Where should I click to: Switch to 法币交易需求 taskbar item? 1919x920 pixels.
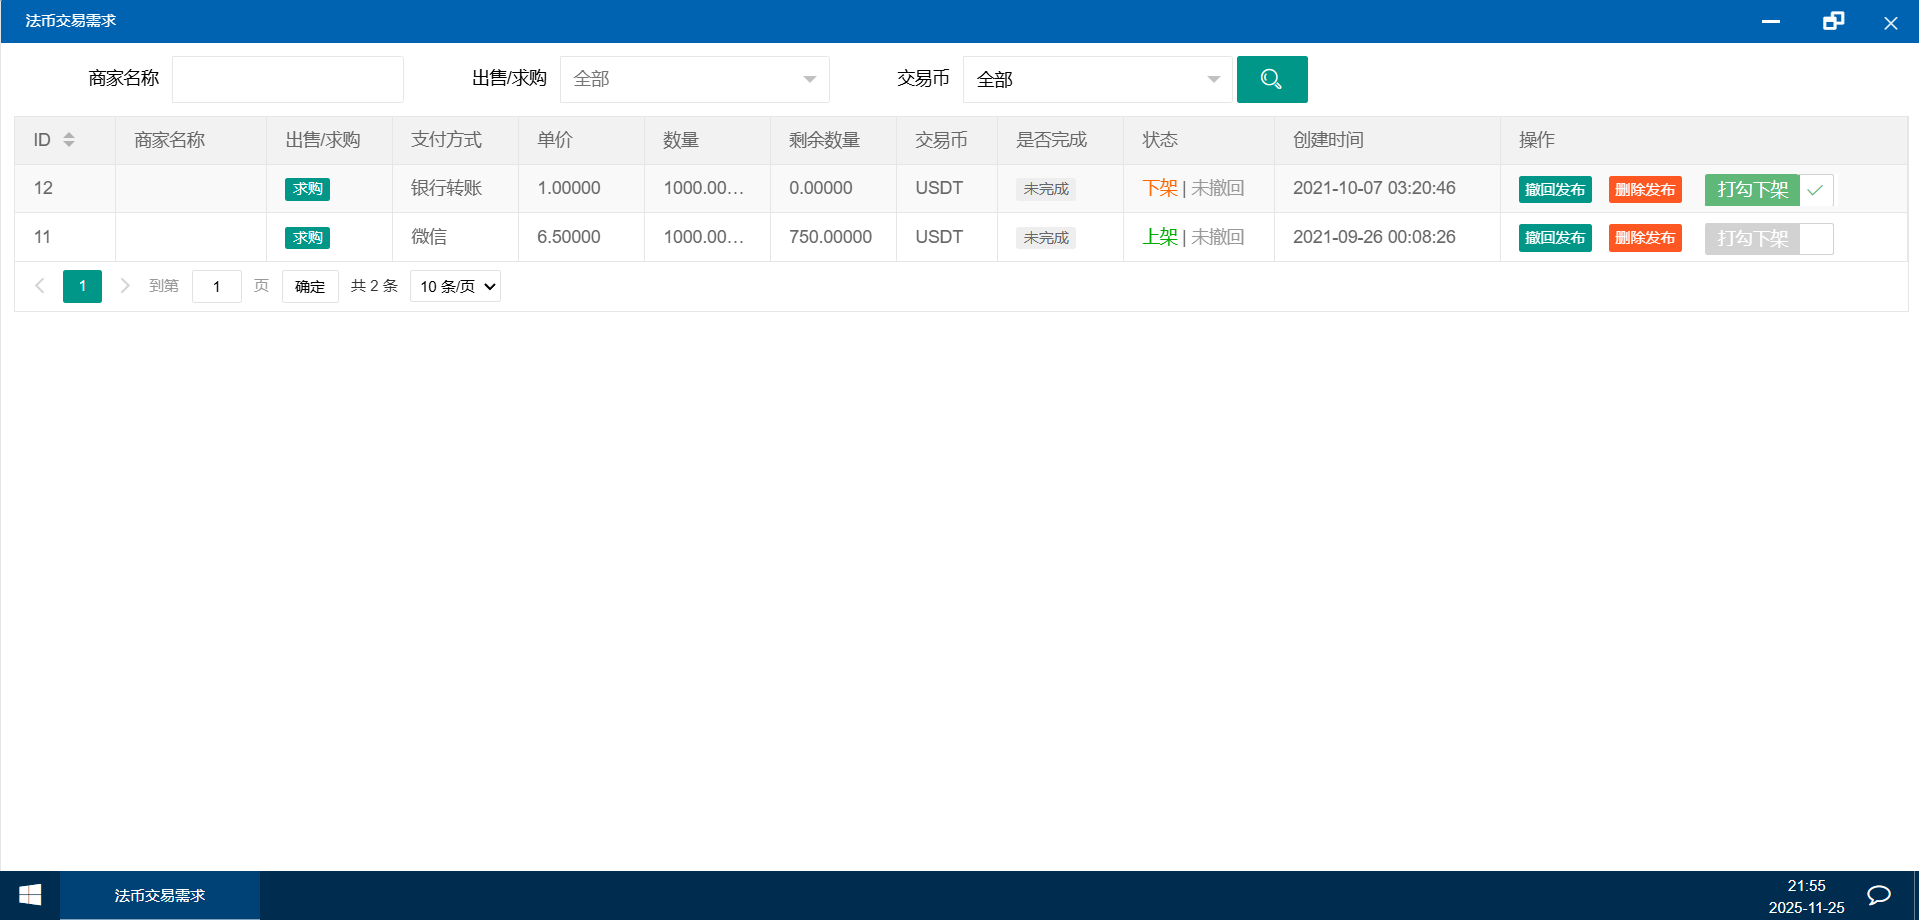[160, 895]
